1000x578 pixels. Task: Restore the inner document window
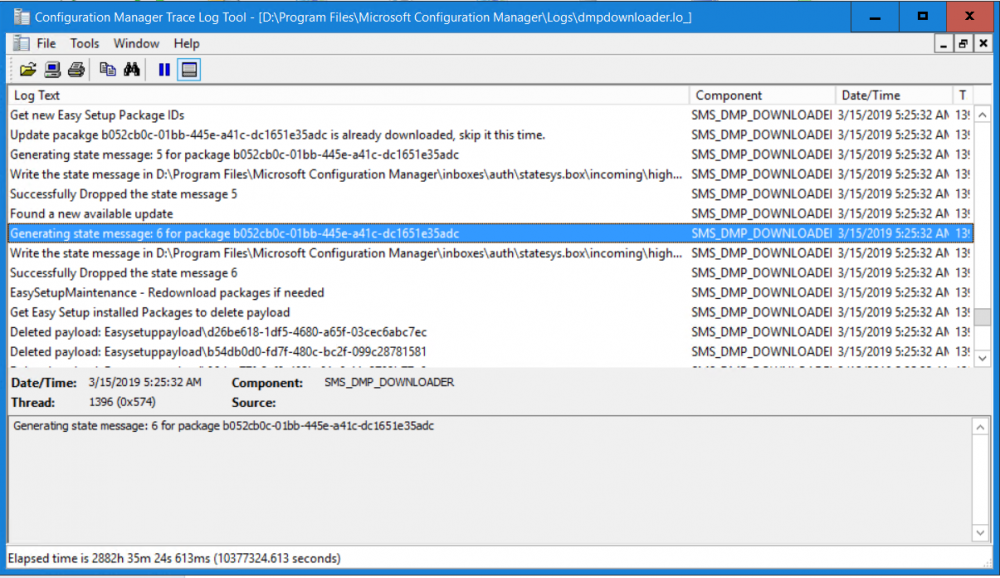click(x=963, y=43)
